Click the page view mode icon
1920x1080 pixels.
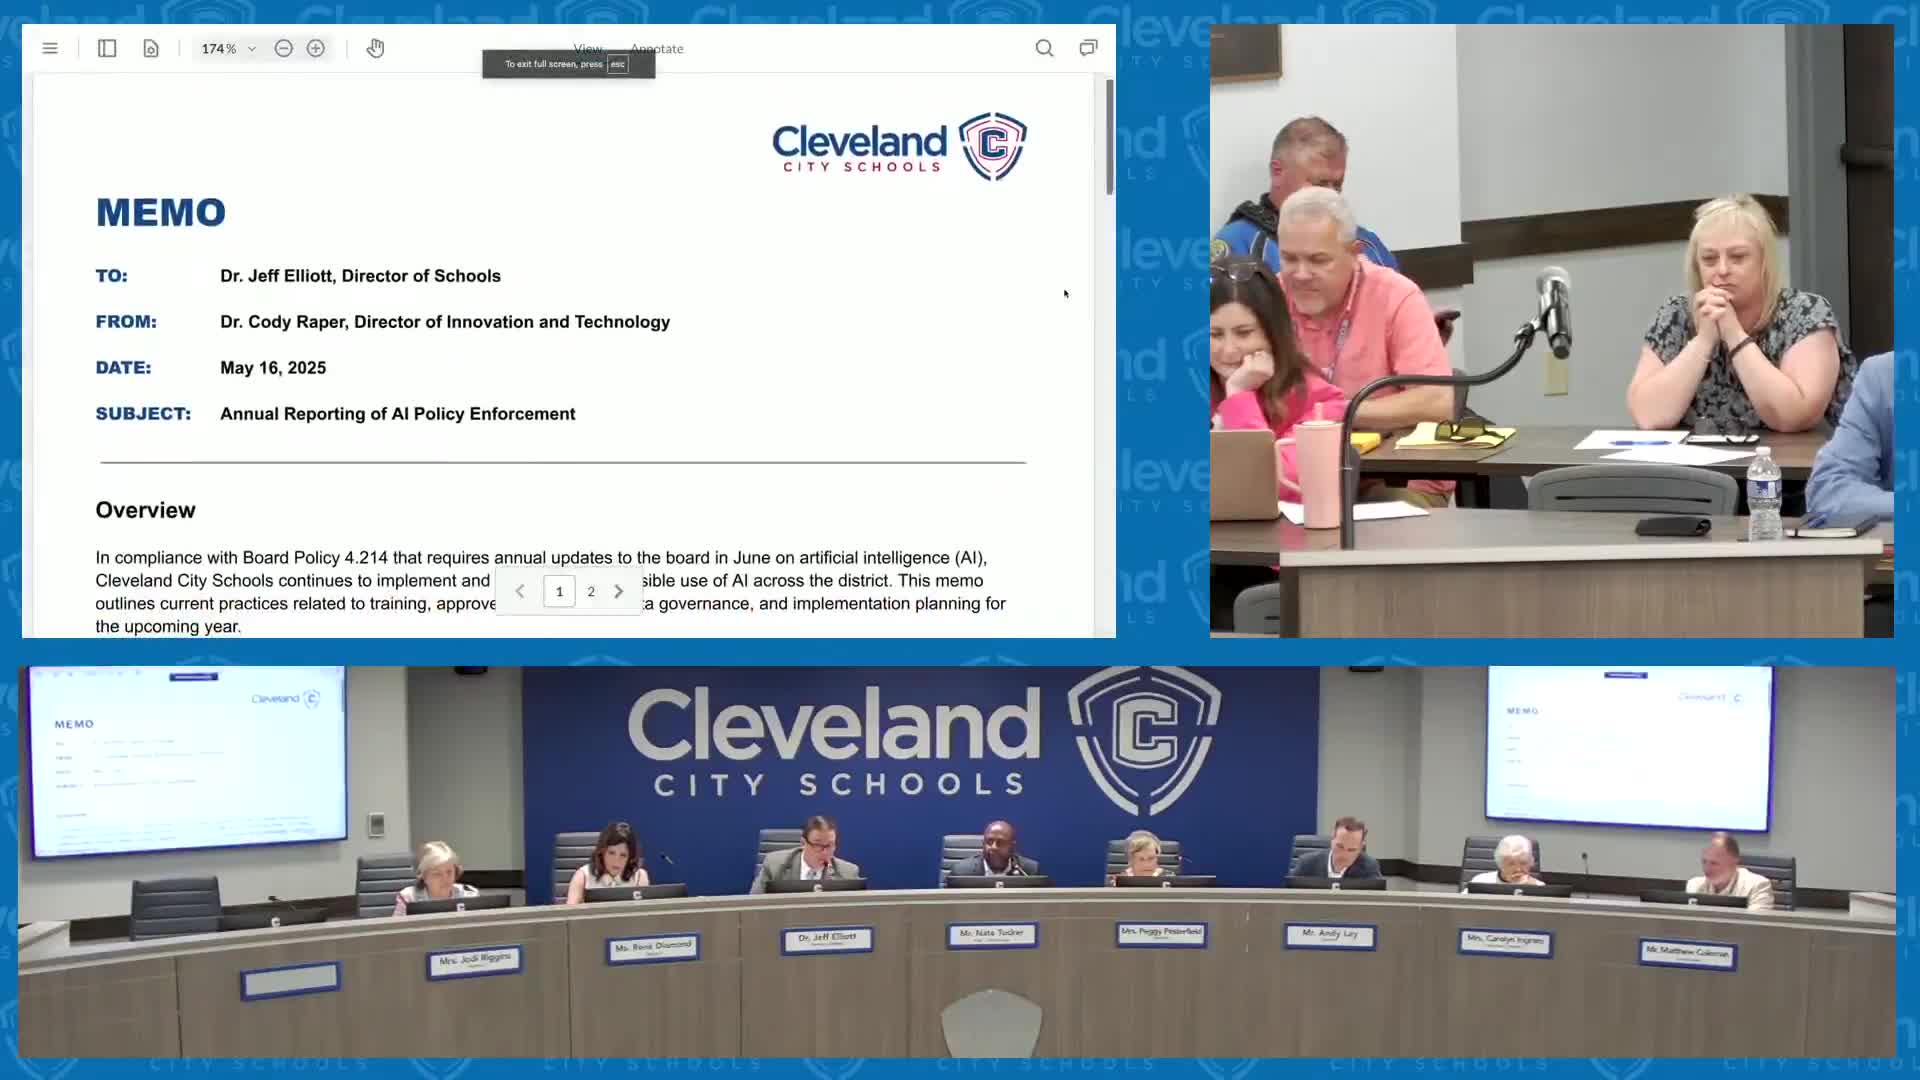pyautogui.click(x=151, y=48)
